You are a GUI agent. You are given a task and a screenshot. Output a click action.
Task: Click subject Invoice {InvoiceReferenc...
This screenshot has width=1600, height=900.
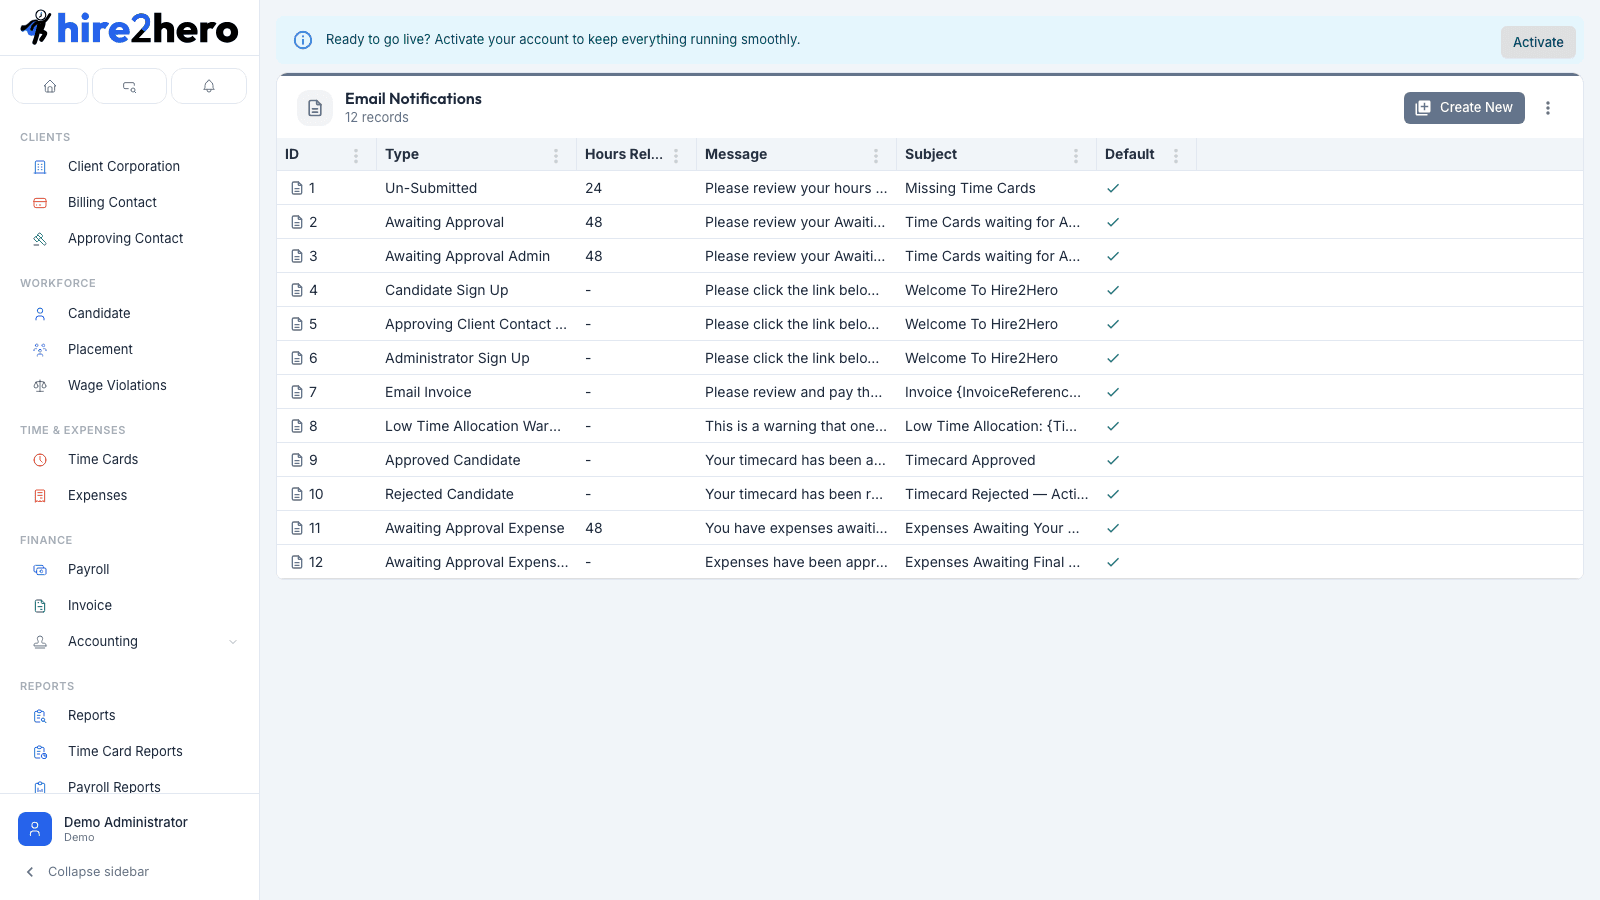coord(993,392)
